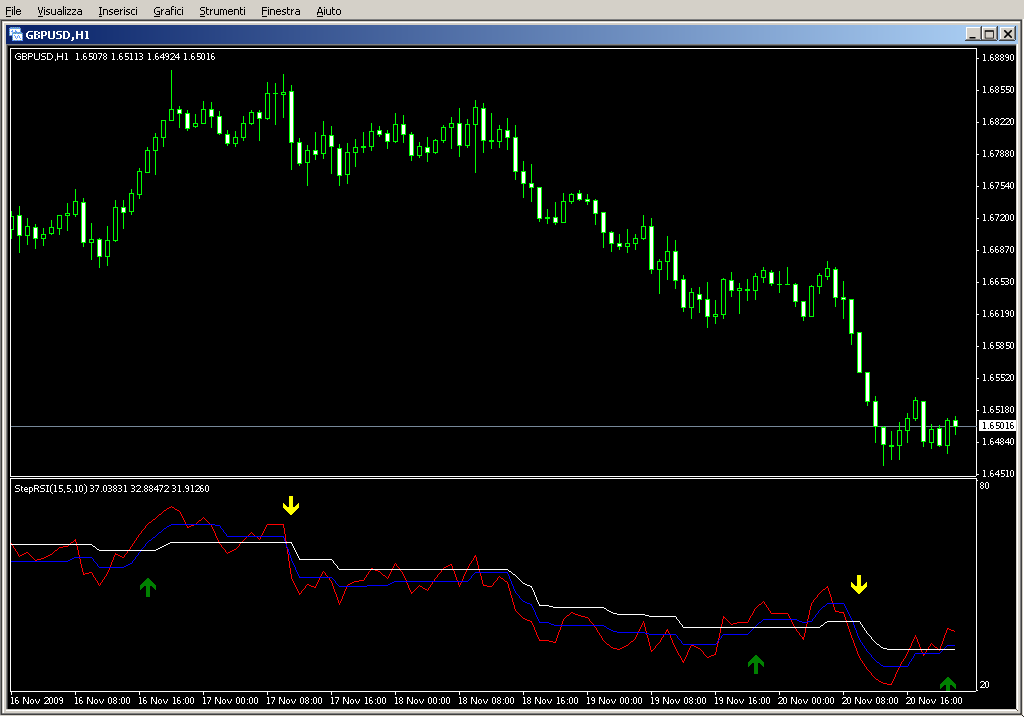Maximize the GBPUSD,H1 chart window
The width and height of the screenshot is (1024, 717).
coord(989,34)
